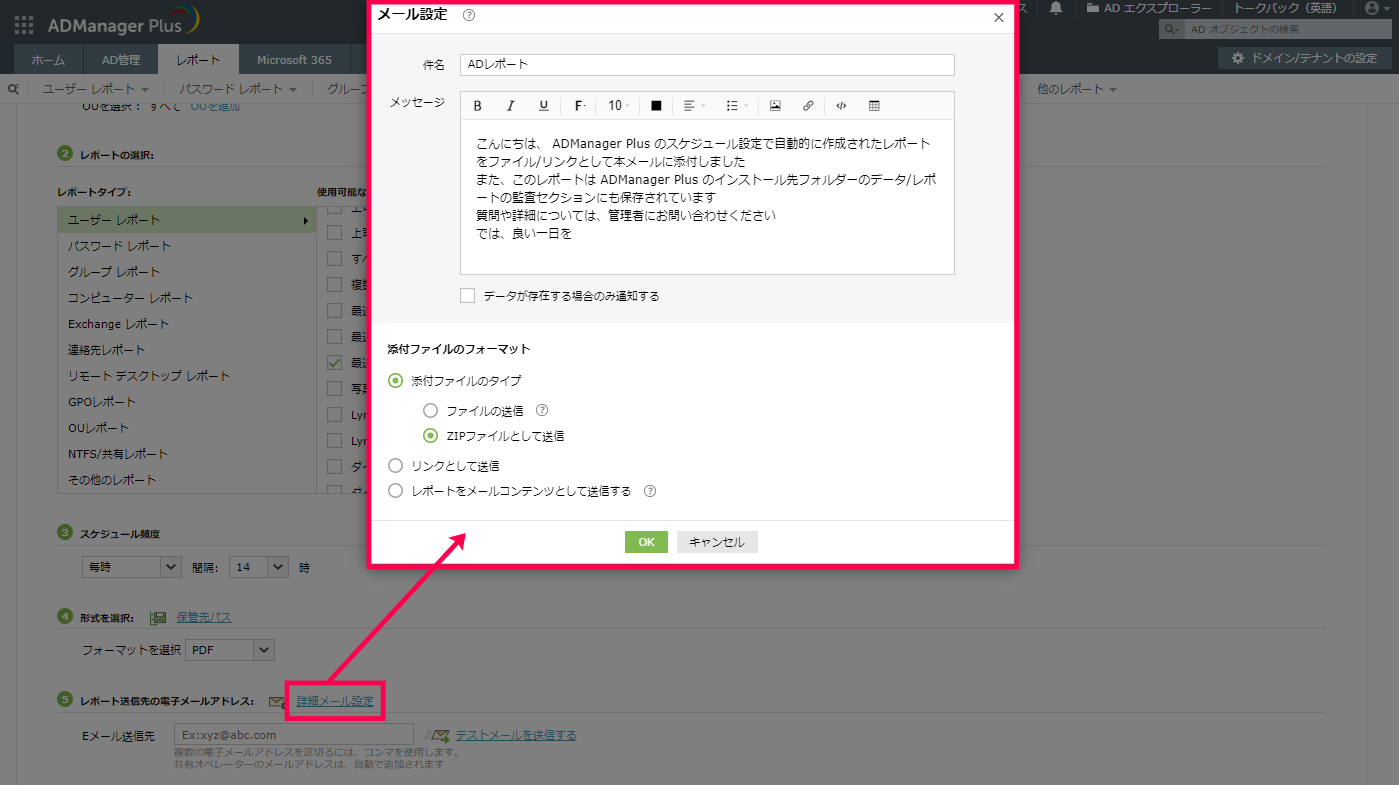
Task: Select パスワード レポート report type
Action: click(186, 246)
